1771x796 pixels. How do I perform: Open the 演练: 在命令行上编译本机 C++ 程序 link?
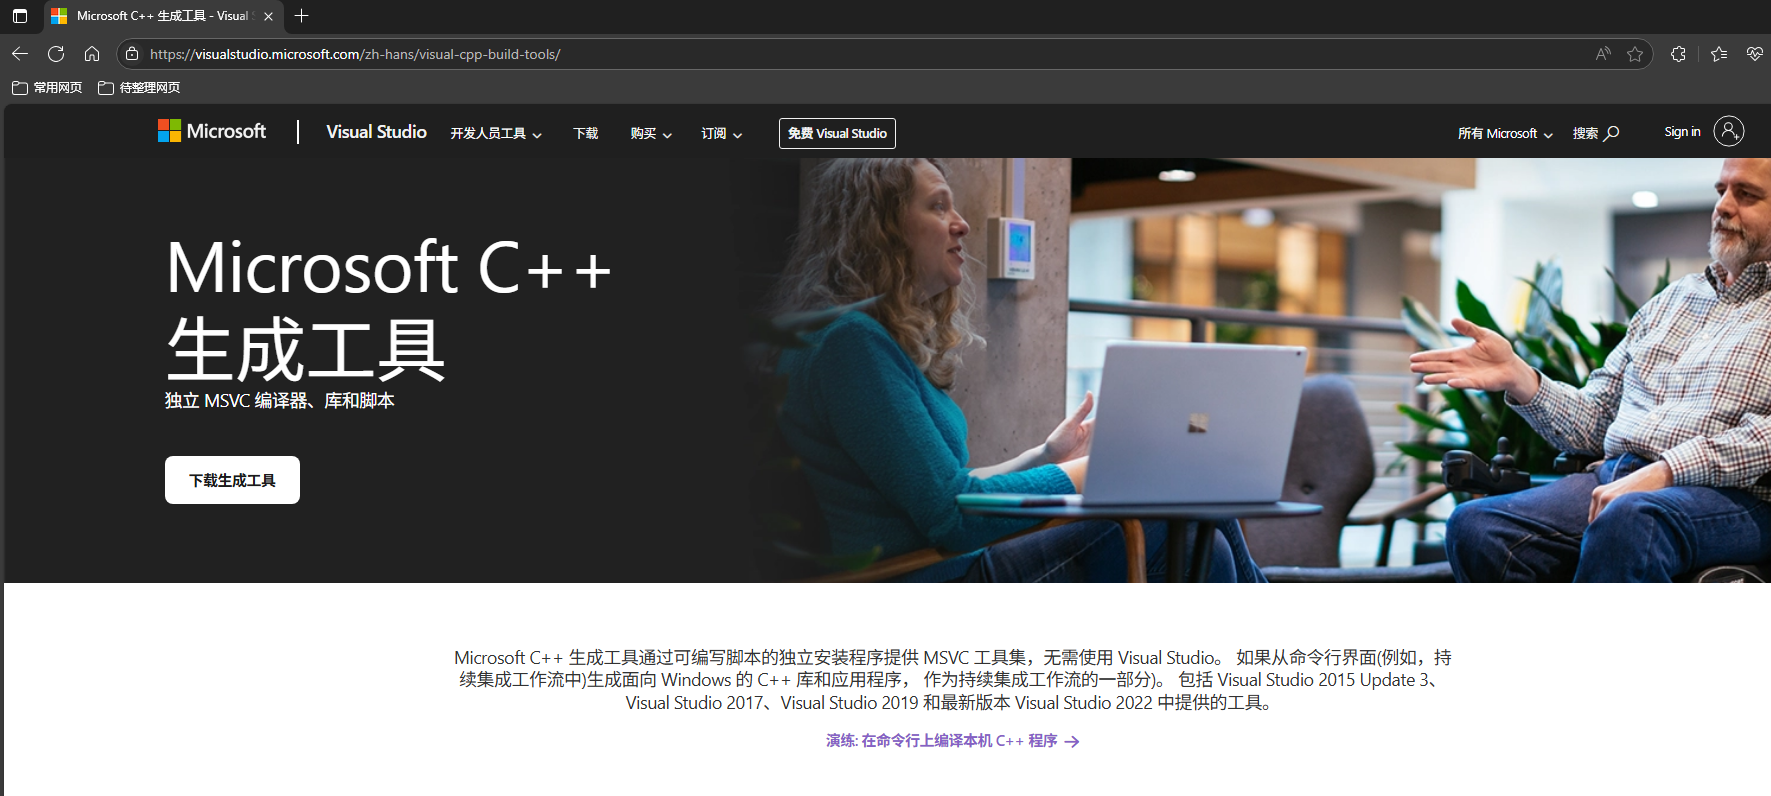coord(951,741)
